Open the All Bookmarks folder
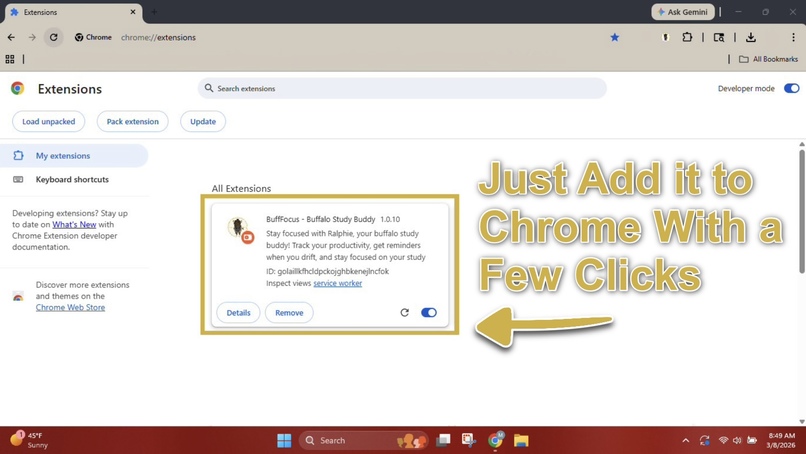 768,59
